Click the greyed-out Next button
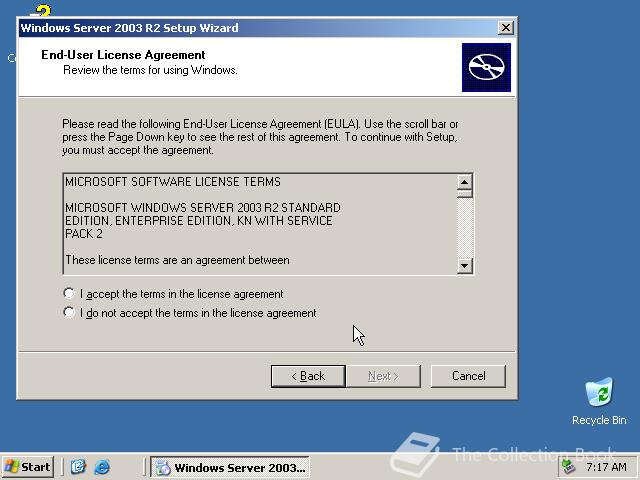This screenshot has width=640, height=480. 383,376
